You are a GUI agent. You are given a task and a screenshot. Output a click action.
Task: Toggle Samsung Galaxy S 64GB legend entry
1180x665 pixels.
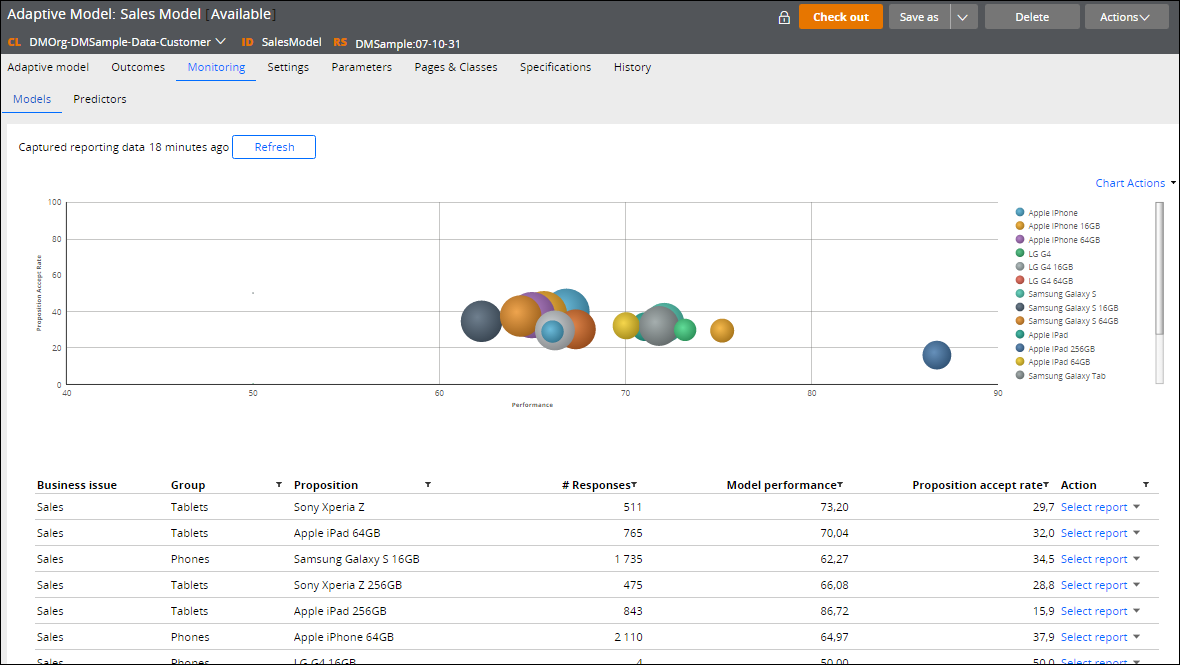(1019, 321)
